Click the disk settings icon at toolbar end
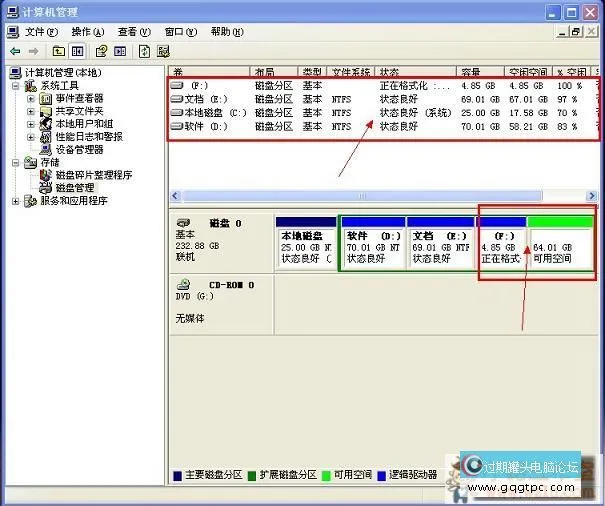 (x=163, y=51)
